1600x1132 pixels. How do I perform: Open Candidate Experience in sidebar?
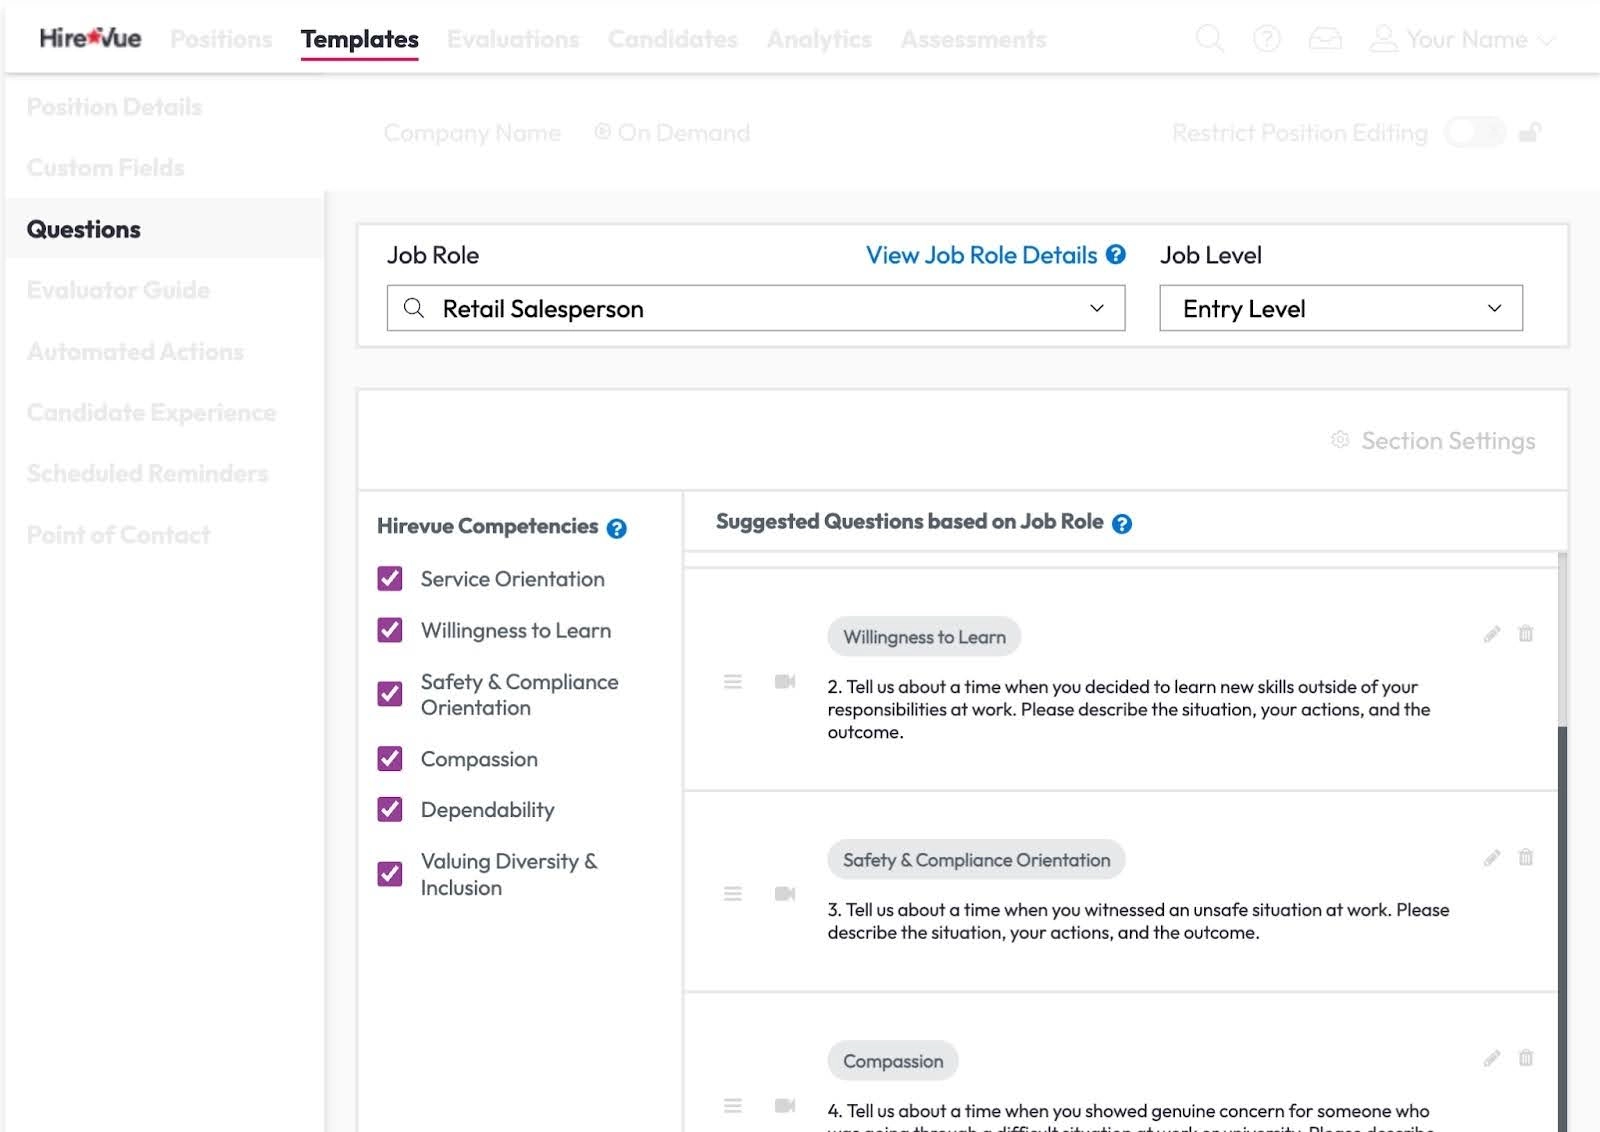[151, 413]
